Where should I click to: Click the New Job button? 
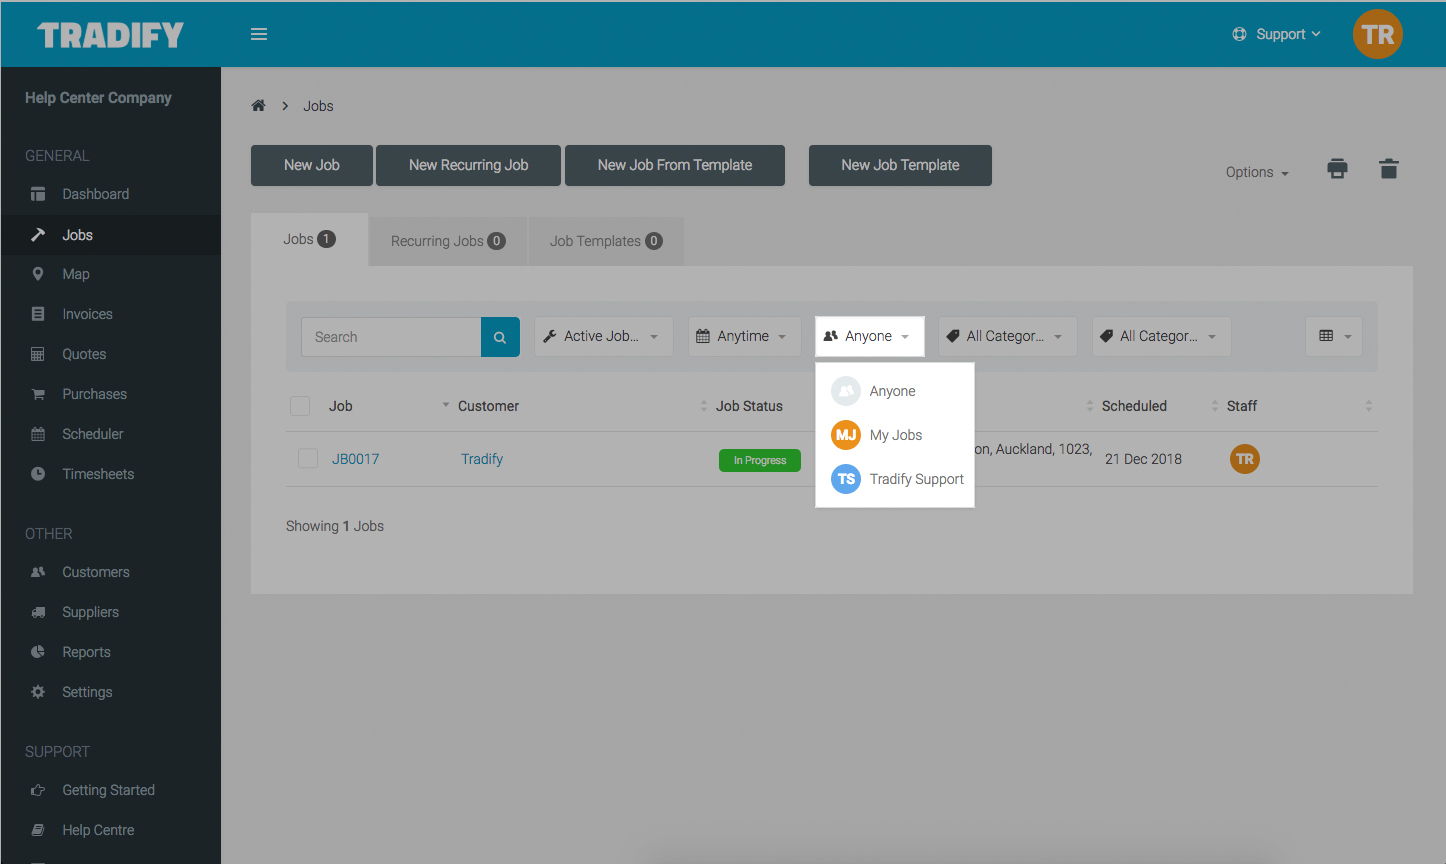[x=312, y=165]
